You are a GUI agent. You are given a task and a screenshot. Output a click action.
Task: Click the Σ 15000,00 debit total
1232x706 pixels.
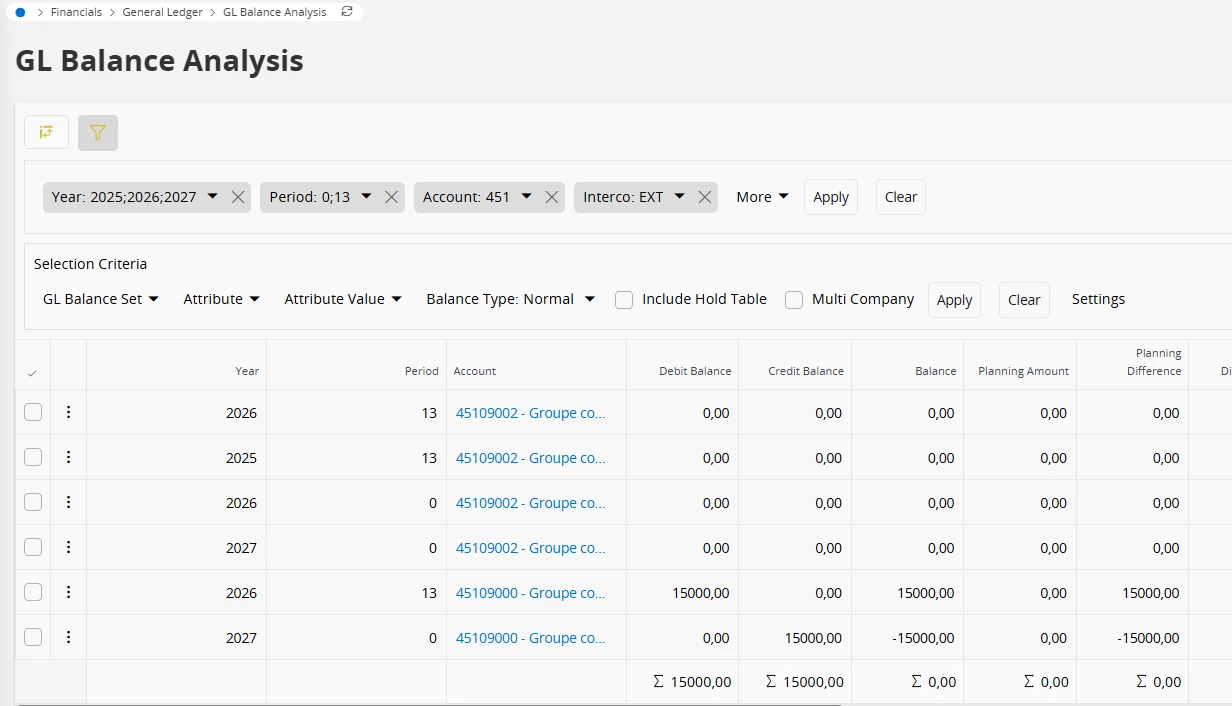click(x=691, y=681)
